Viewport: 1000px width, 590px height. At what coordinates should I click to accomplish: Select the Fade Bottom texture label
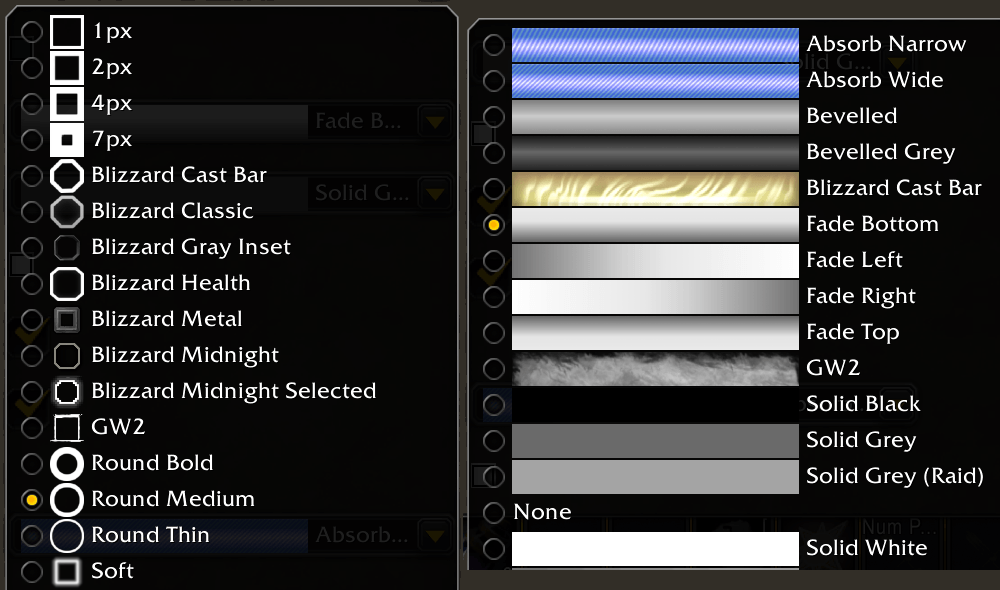(x=872, y=224)
